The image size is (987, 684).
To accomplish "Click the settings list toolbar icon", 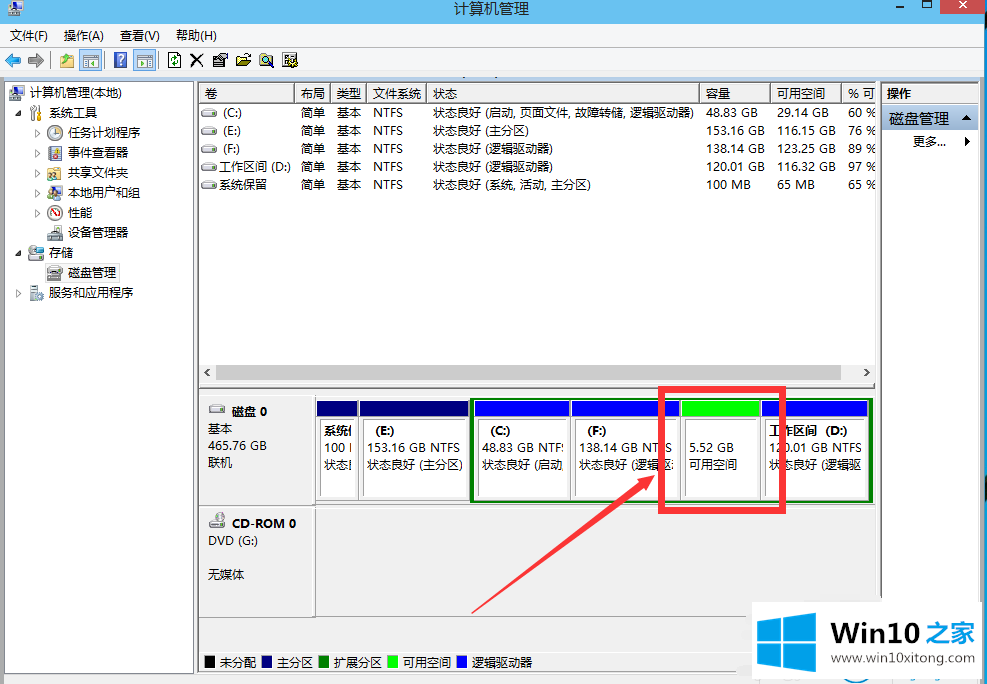I will pos(290,60).
